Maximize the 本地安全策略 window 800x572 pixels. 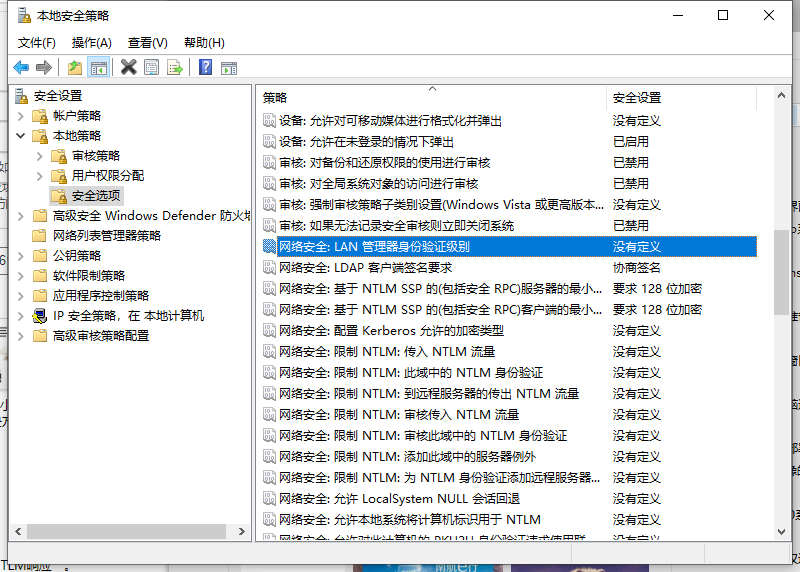tap(723, 15)
